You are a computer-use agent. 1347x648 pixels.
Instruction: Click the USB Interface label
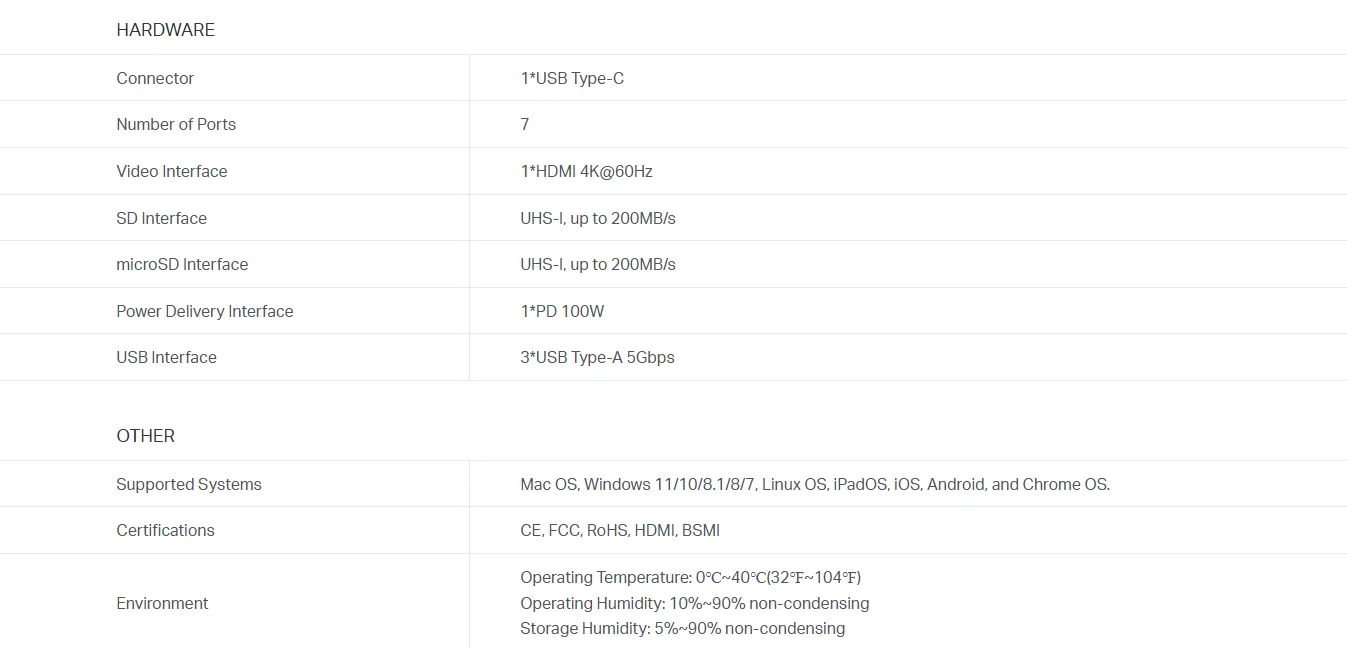[x=166, y=357]
